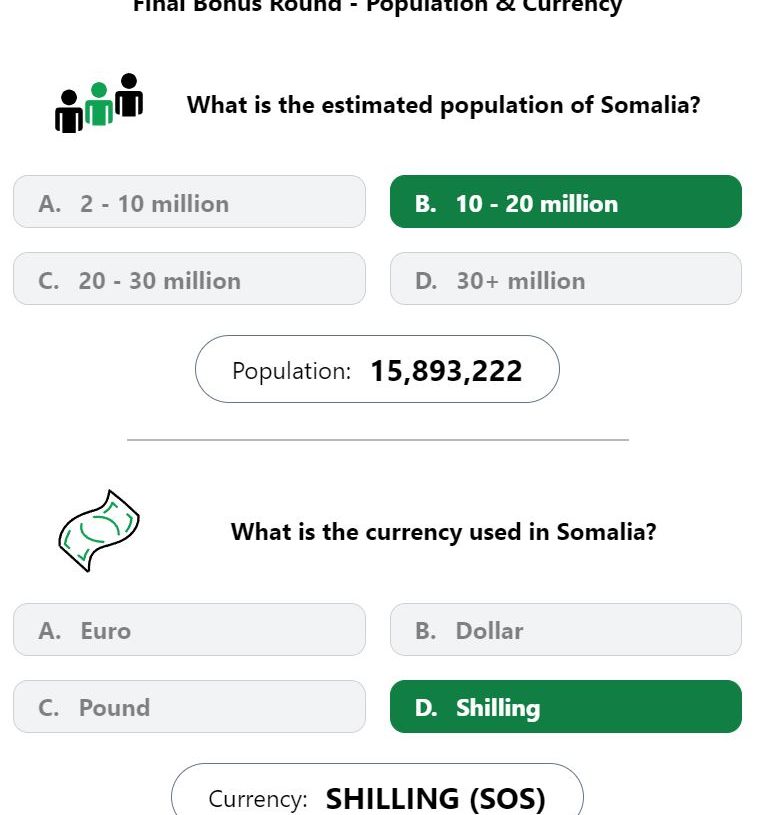Click the green banknote currency icon
The height and width of the screenshot is (815, 765).
[99, 531]
